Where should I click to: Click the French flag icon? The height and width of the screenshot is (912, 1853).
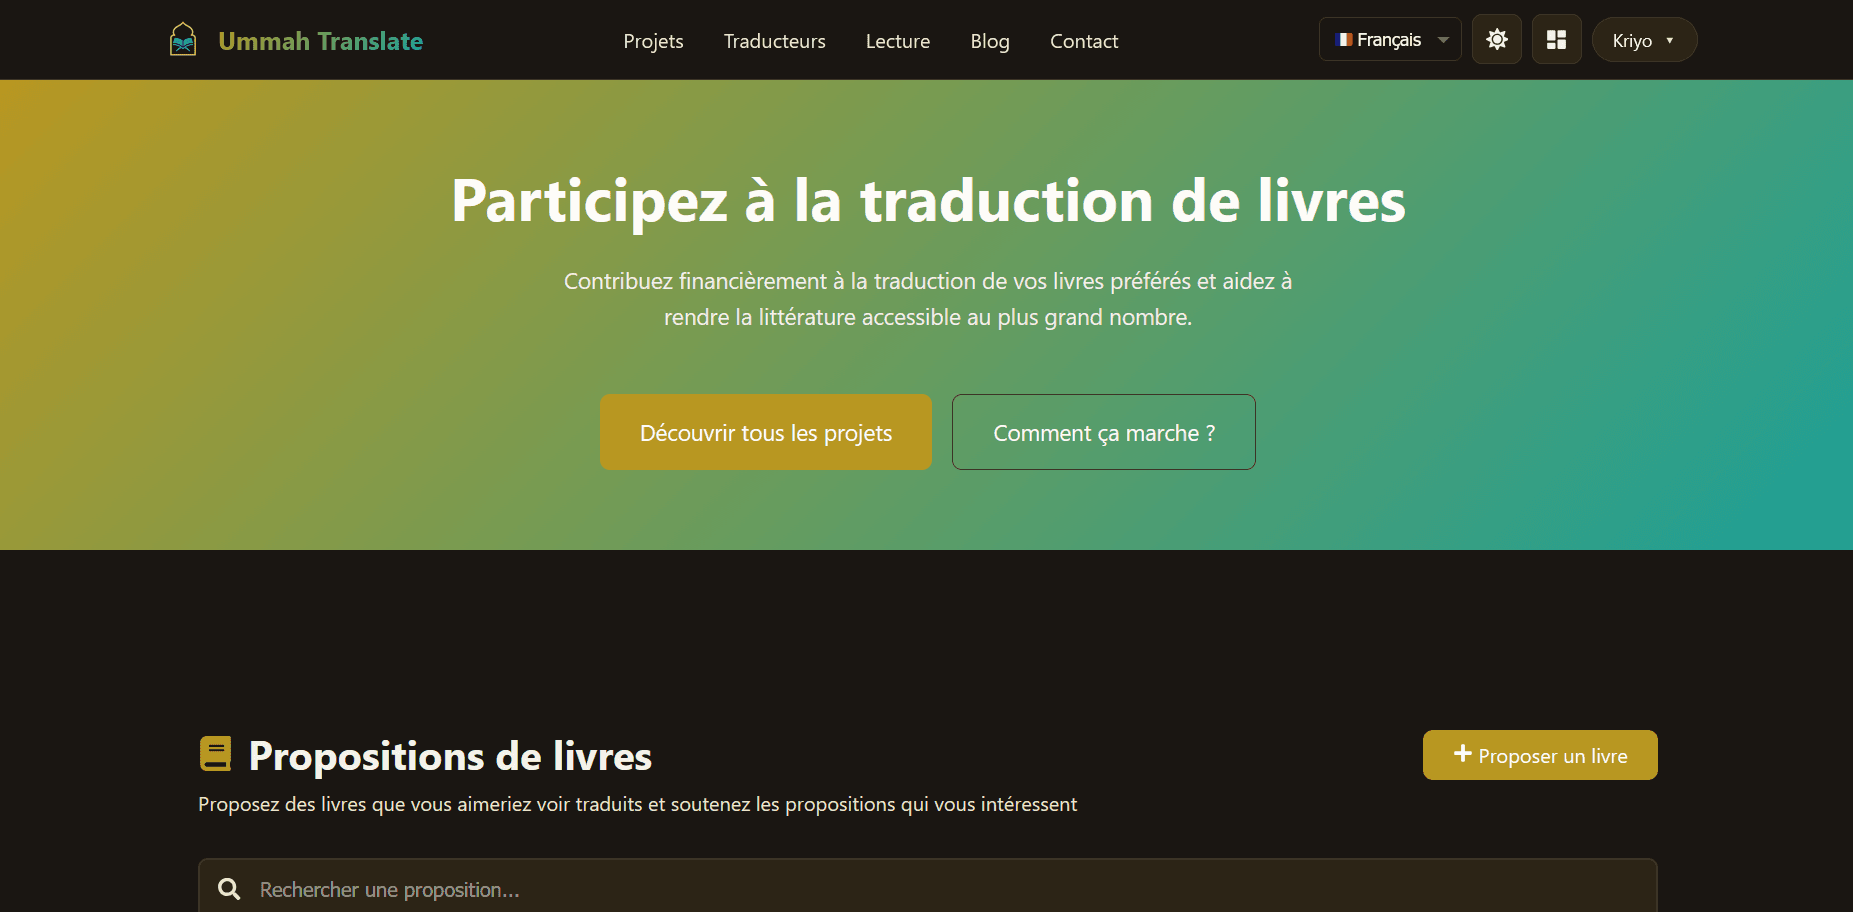(1344, 39)
